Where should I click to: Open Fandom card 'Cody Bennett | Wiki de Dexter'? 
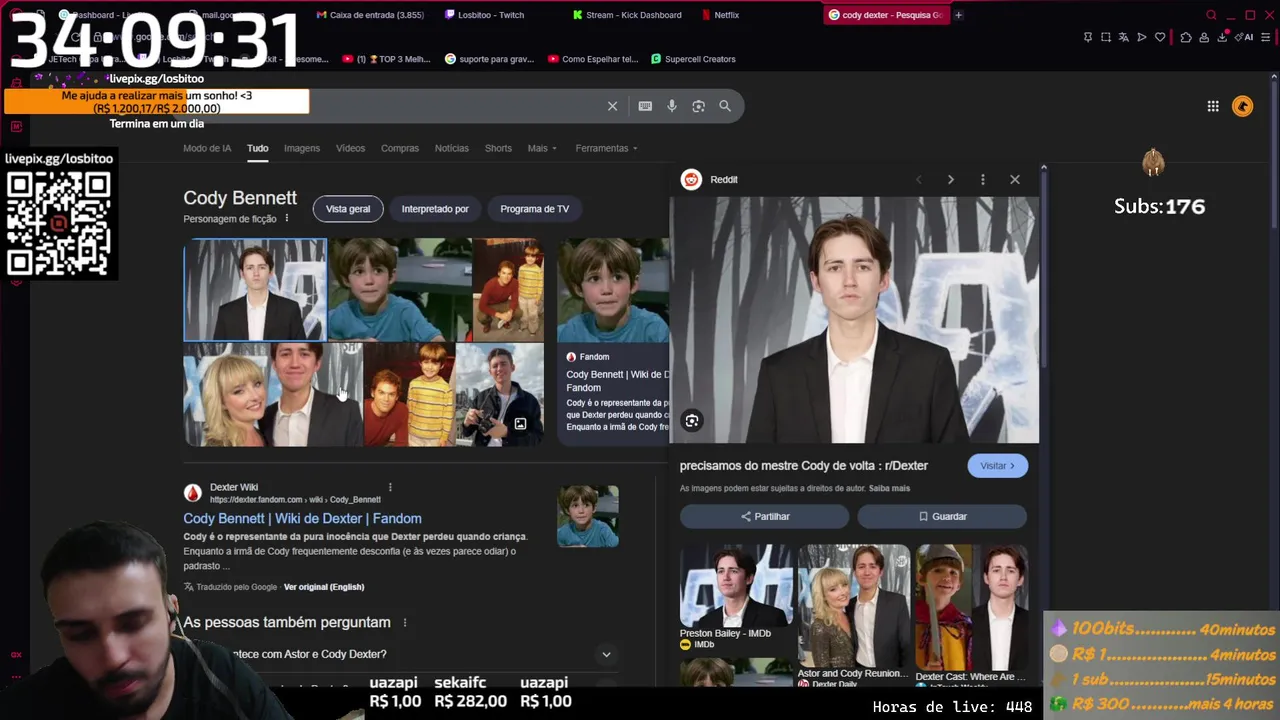click(613, 342)
